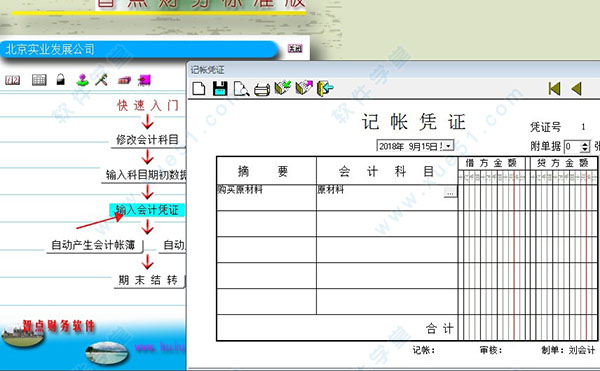This screenshot has height=371, width=600.
Task: Click 期末结转 step button
Action: (149, 280)
